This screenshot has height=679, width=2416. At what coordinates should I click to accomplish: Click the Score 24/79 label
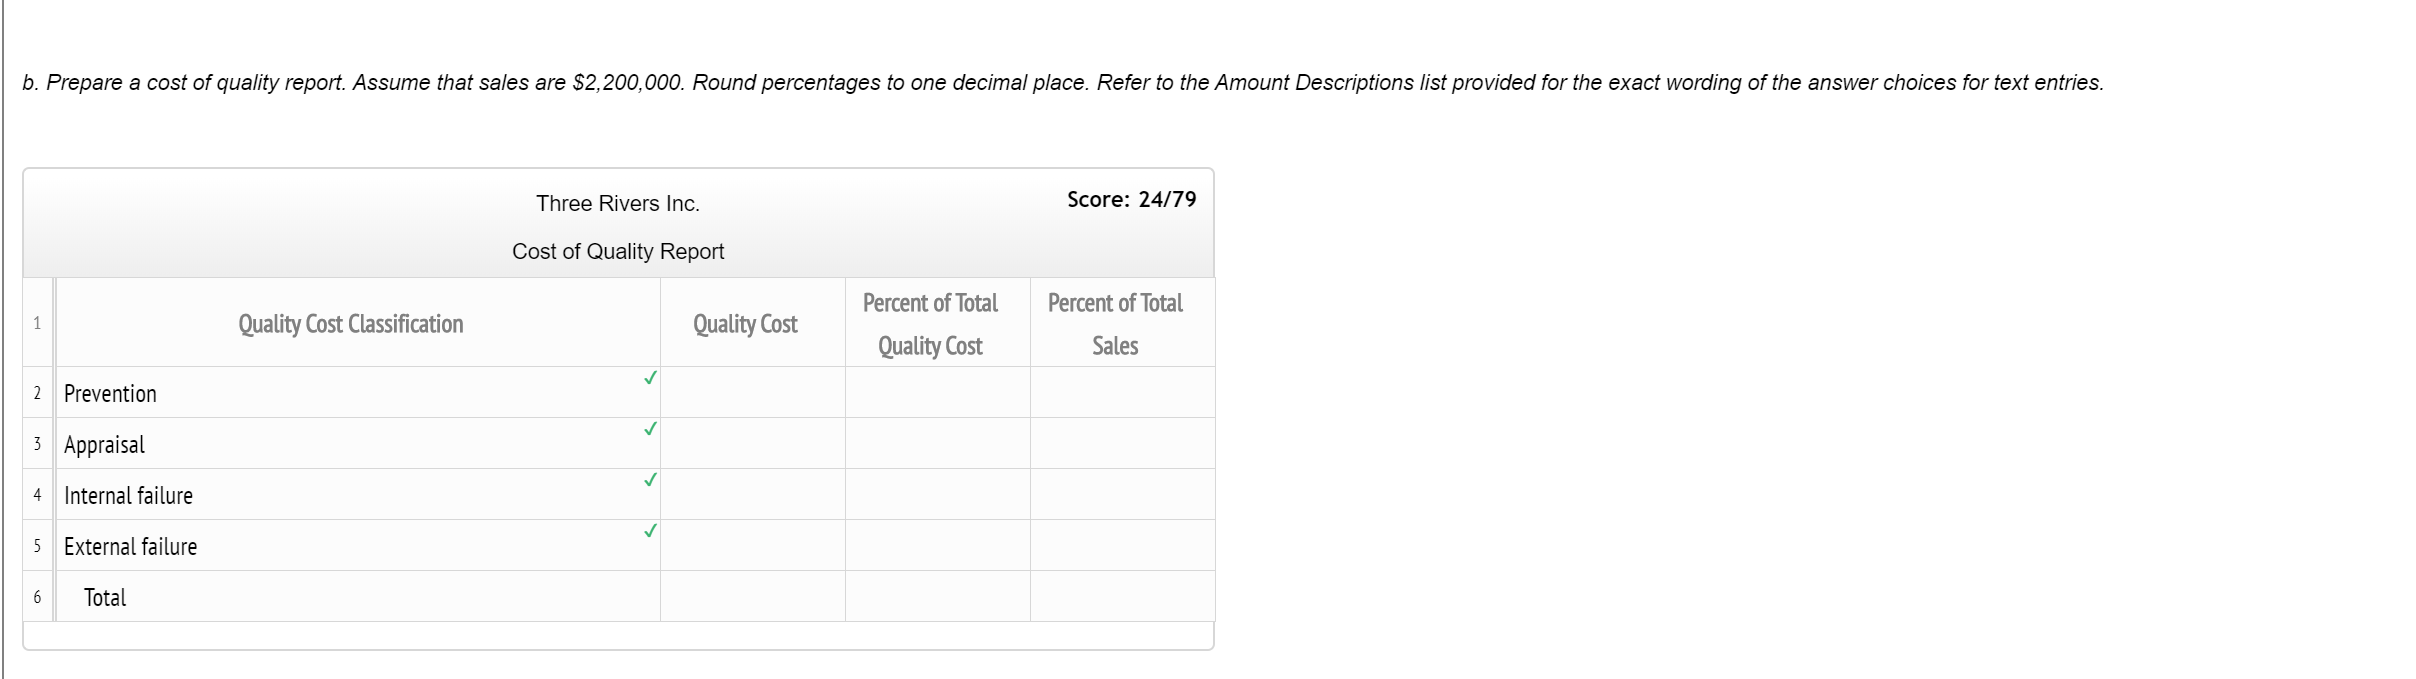pos(1131,199)
